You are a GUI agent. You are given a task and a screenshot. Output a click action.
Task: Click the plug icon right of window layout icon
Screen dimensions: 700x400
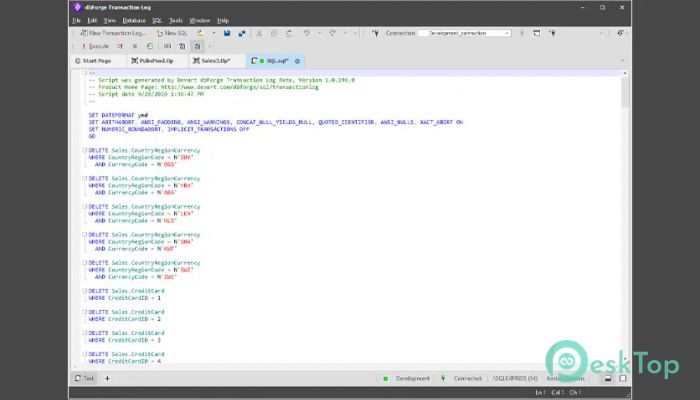pyautogui.click(x=552, y=33)
